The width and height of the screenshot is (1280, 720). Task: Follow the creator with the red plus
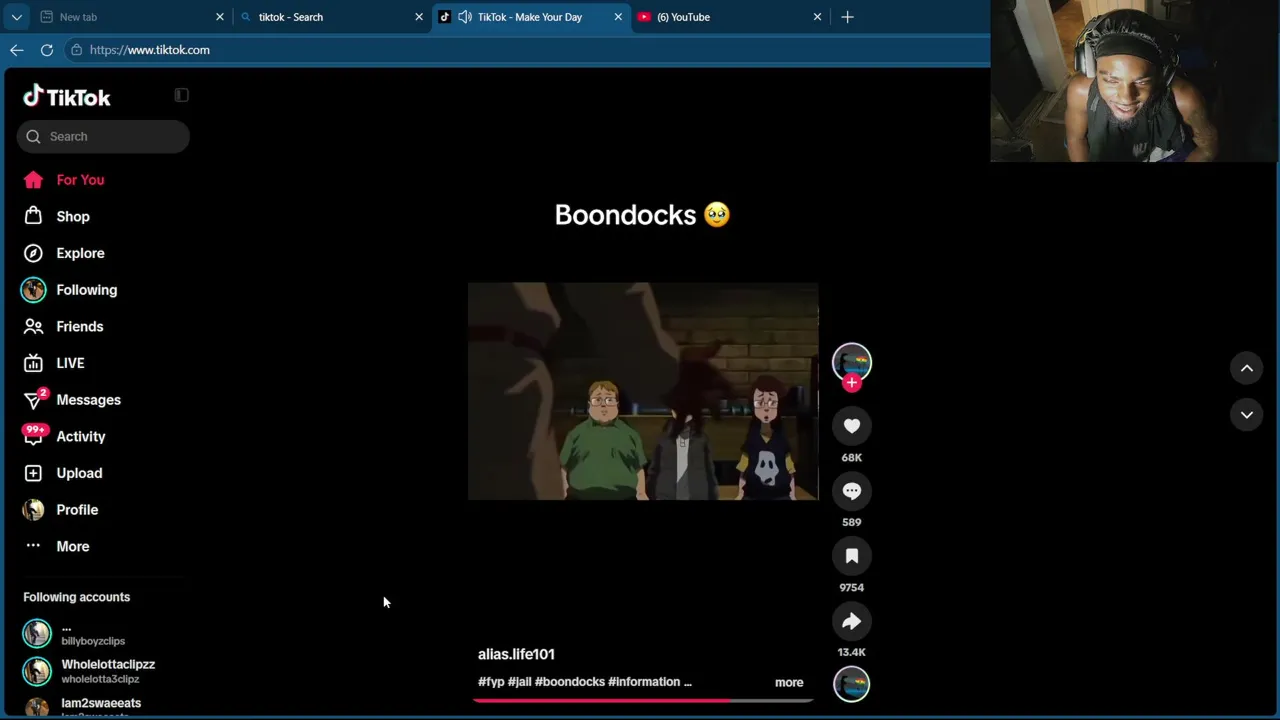tap(852, 383)
